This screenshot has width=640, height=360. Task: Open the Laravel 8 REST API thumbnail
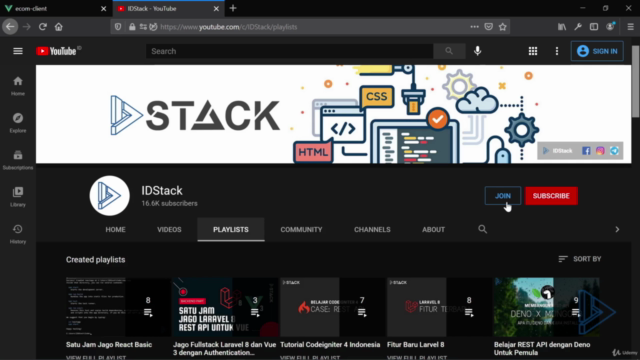pyautogui.click(x=225, y=307)
